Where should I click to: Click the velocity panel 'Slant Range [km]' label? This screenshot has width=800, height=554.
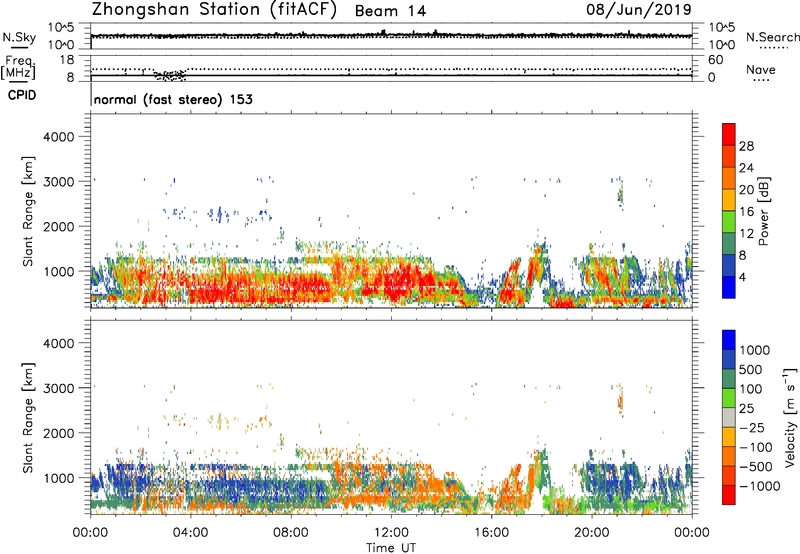[x=28, y=418]
